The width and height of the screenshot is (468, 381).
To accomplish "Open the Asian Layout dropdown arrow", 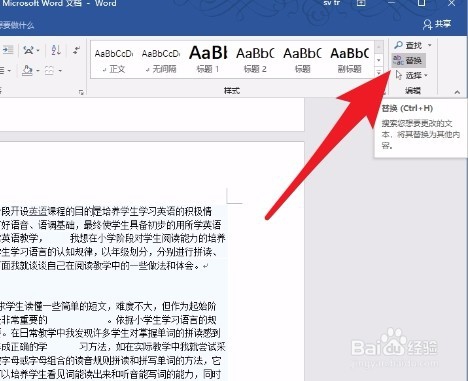I will pos(38,51).
